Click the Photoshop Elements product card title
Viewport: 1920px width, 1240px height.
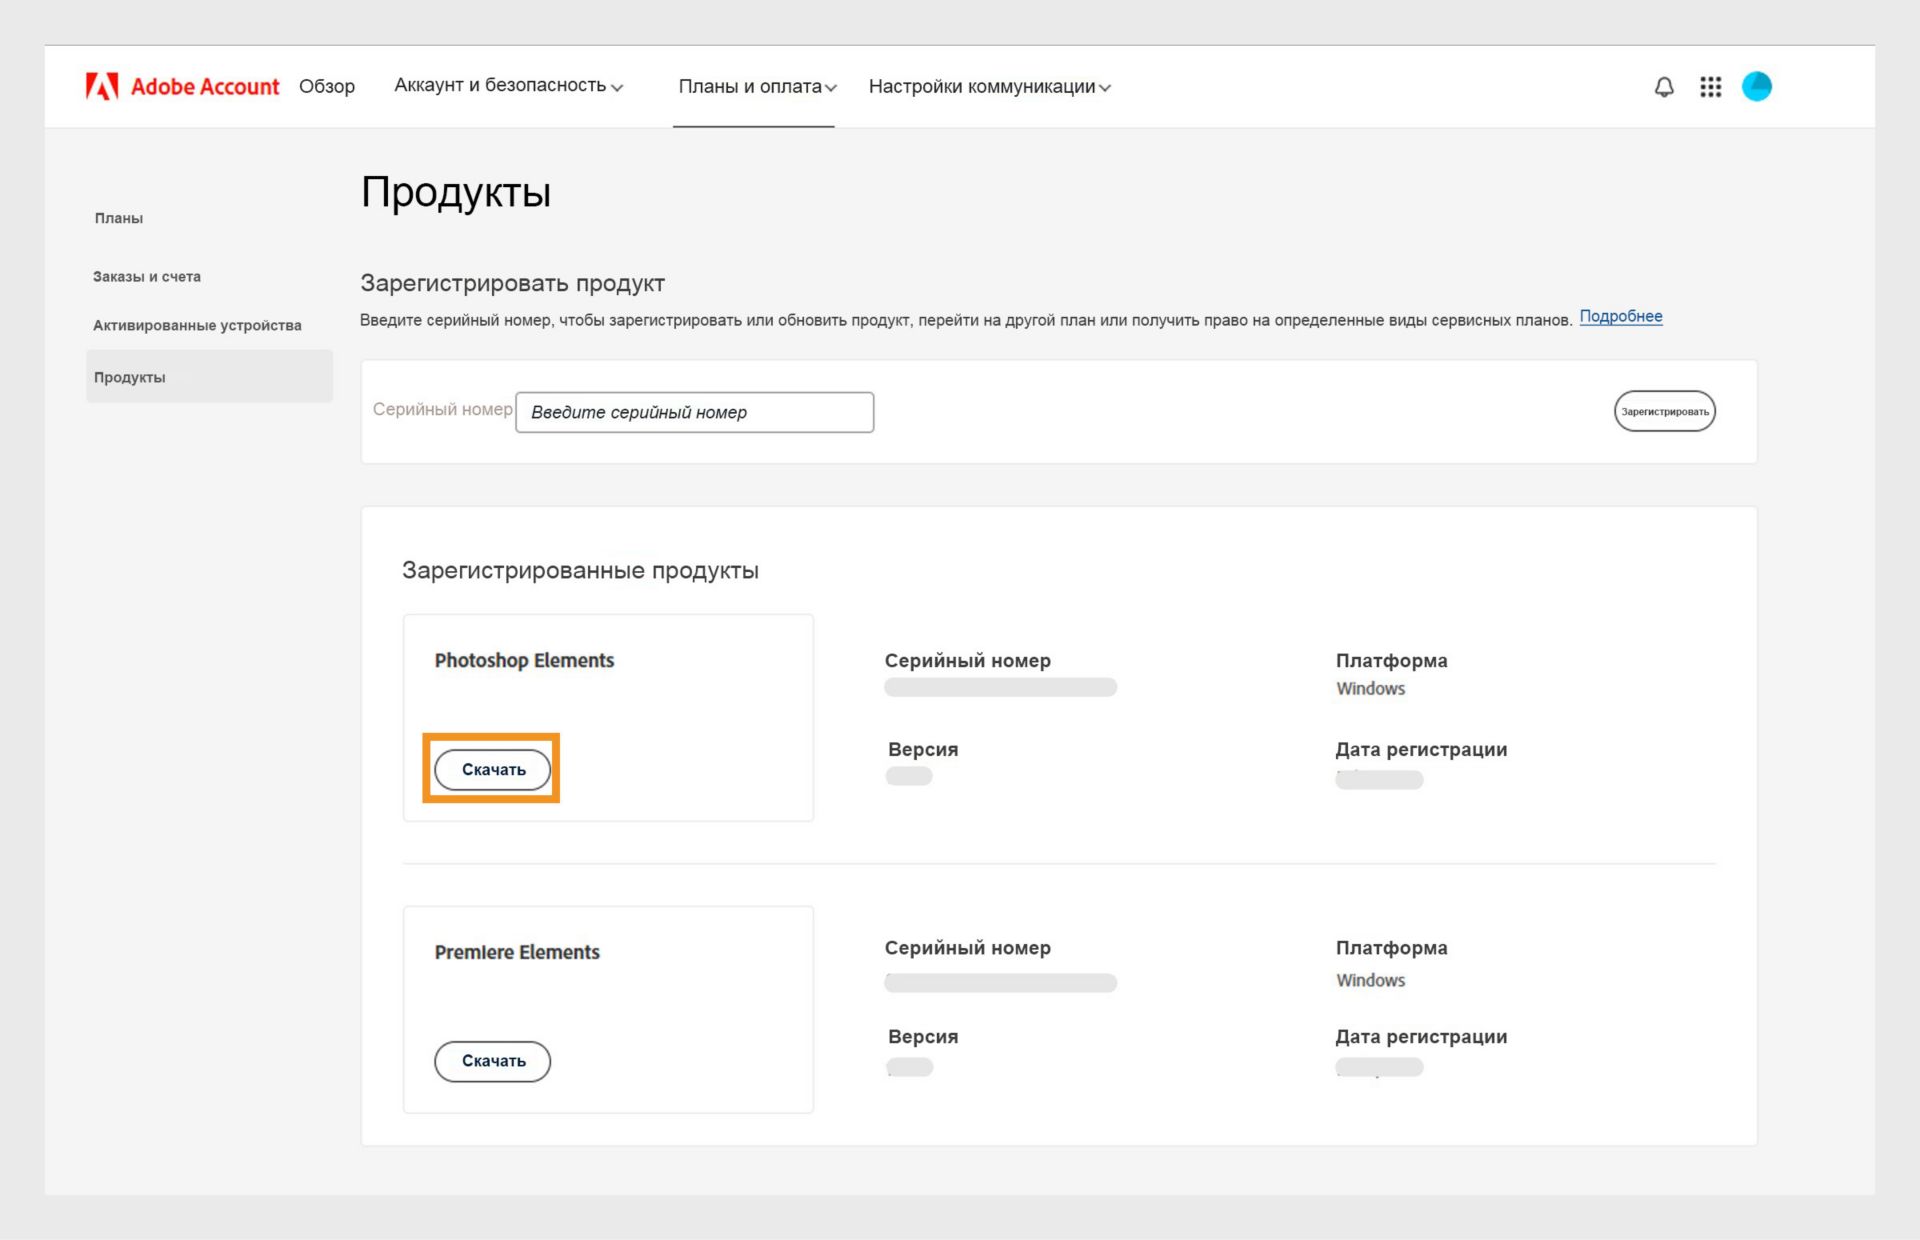coord(524,660)
